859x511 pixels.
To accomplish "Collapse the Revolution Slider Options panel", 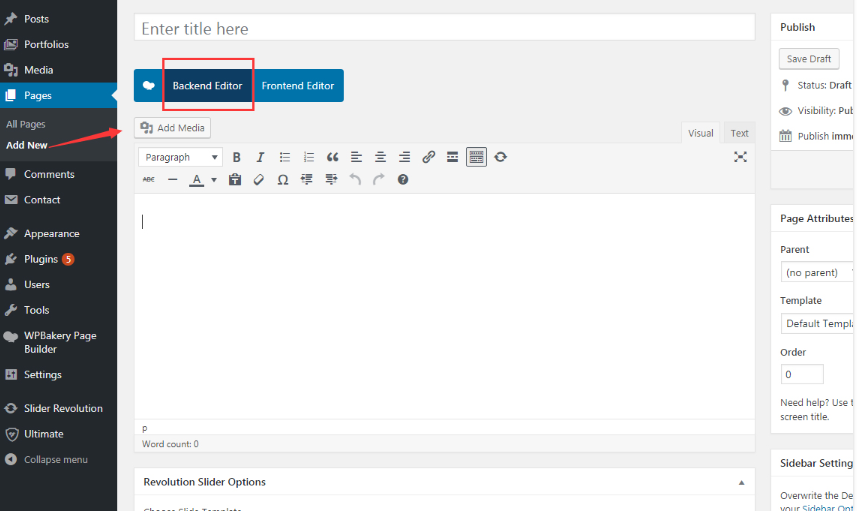I will [x=741, y=483].
